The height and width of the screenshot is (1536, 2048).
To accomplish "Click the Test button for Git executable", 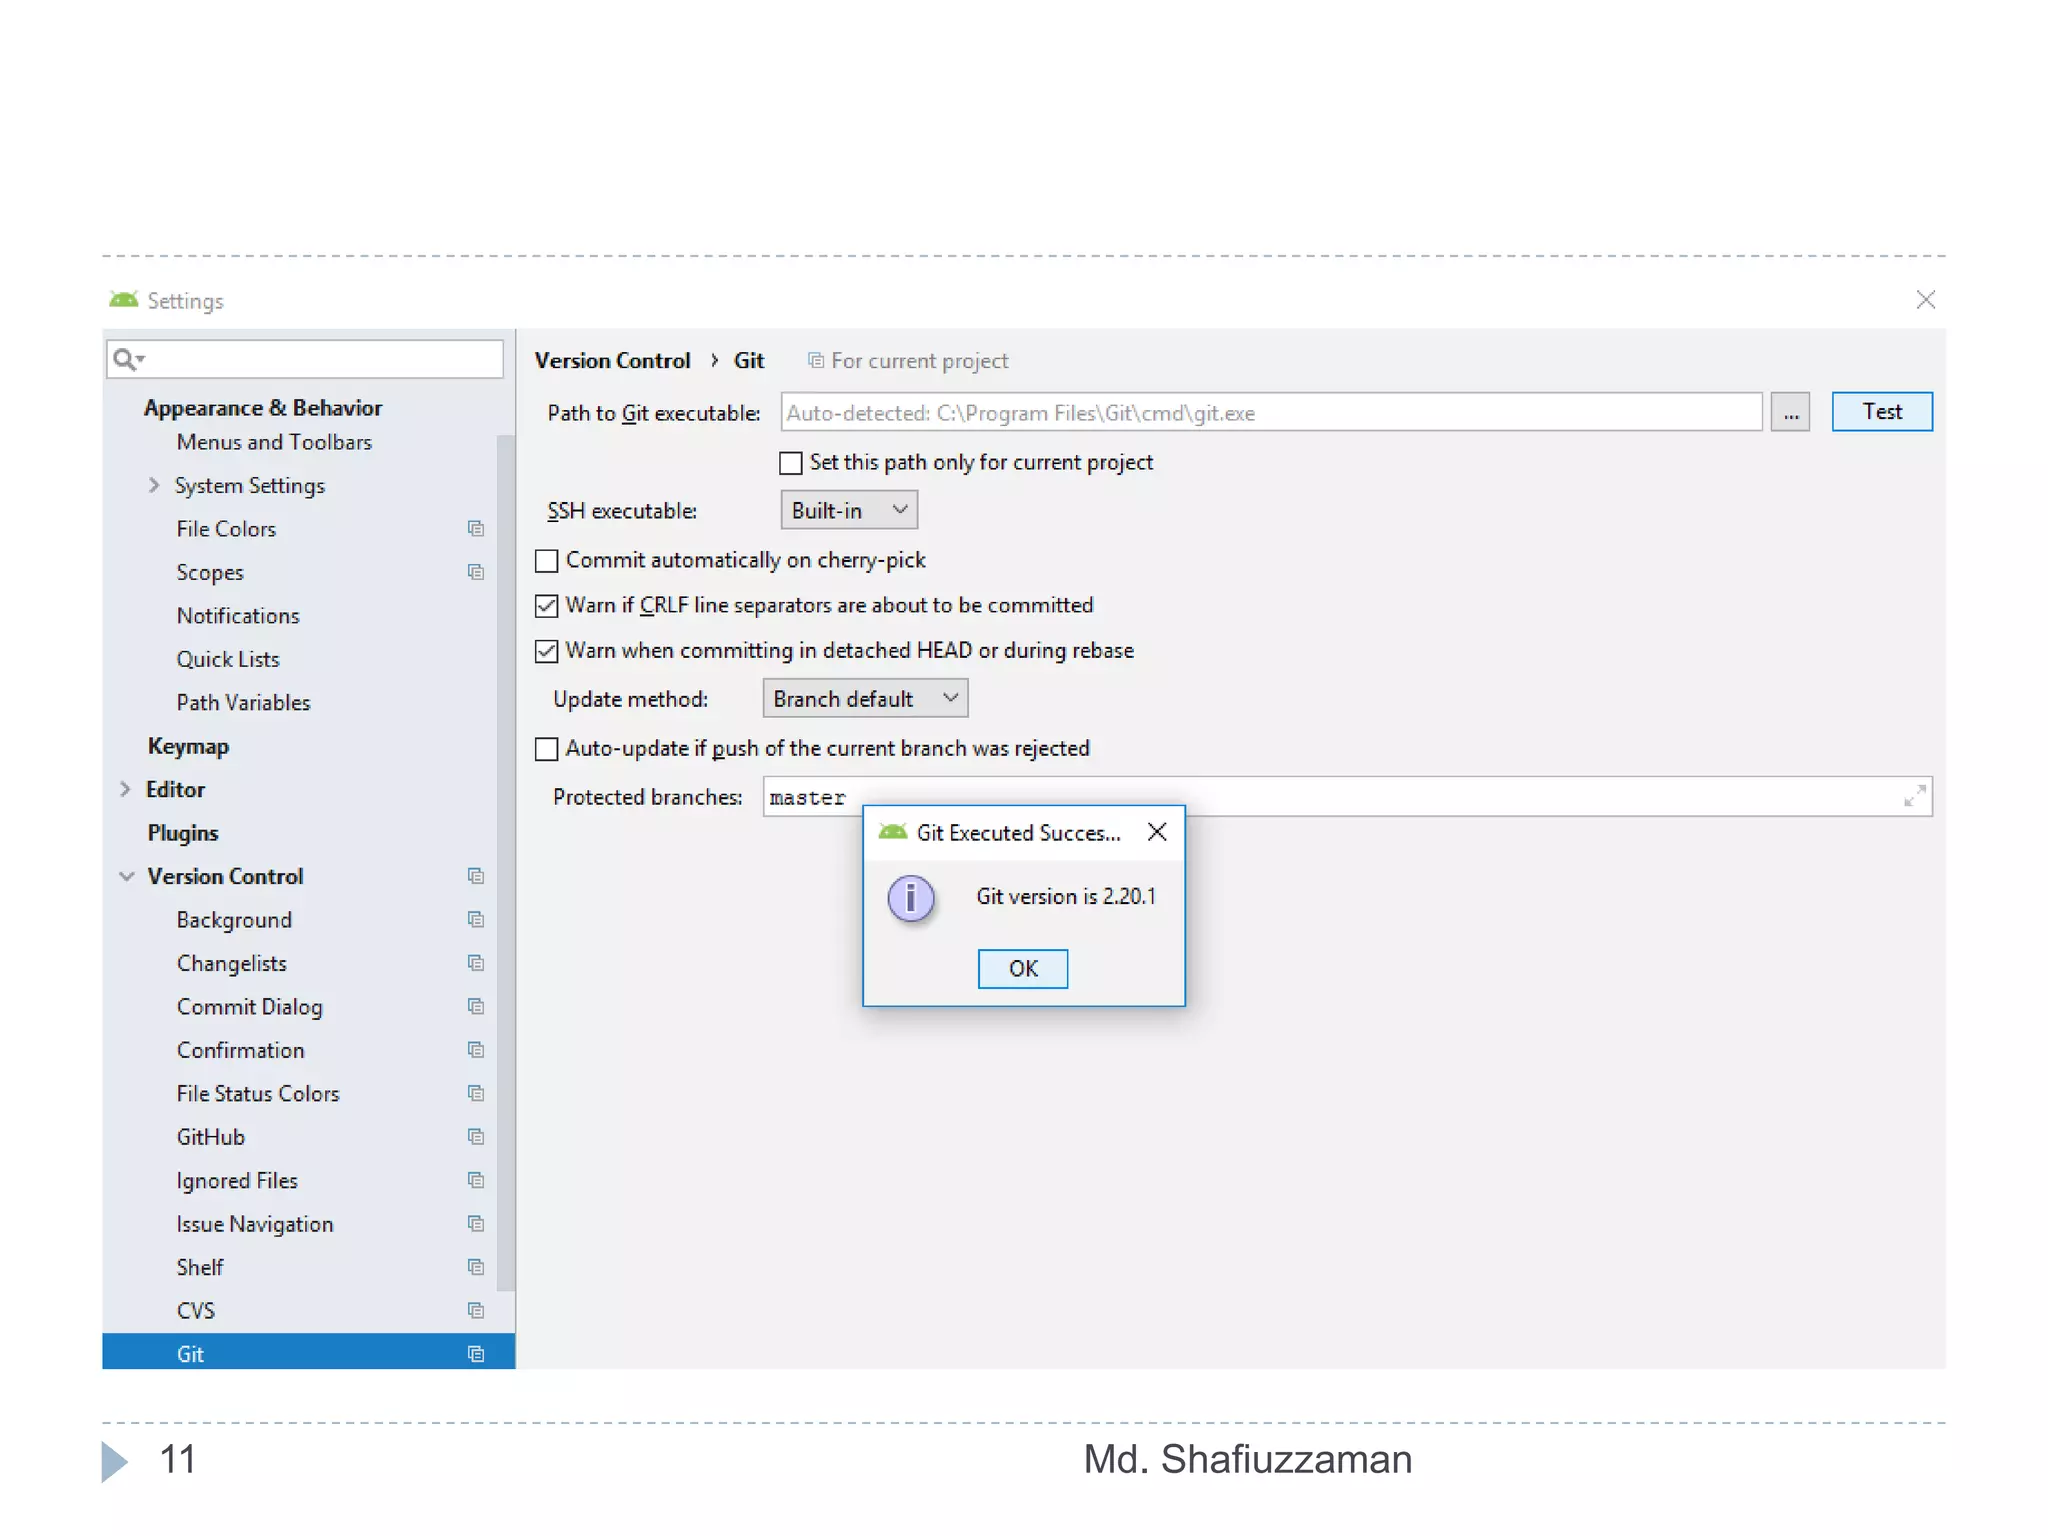I will pos(1881,412).
